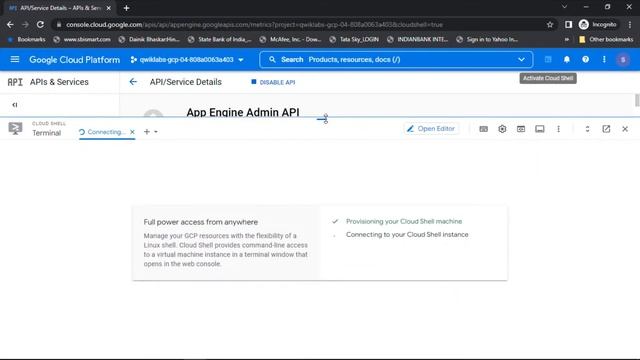Viewport: 640px width, 360px height.
Task: Click the browser address bar URL
Action: 254,24
